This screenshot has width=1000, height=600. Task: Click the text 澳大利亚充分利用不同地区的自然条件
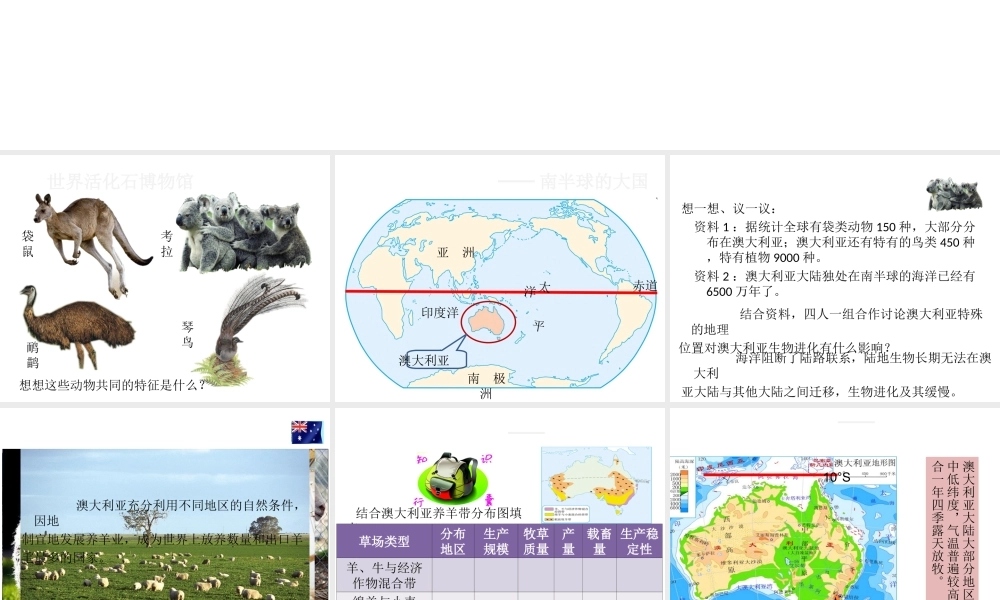coord(188,505)
